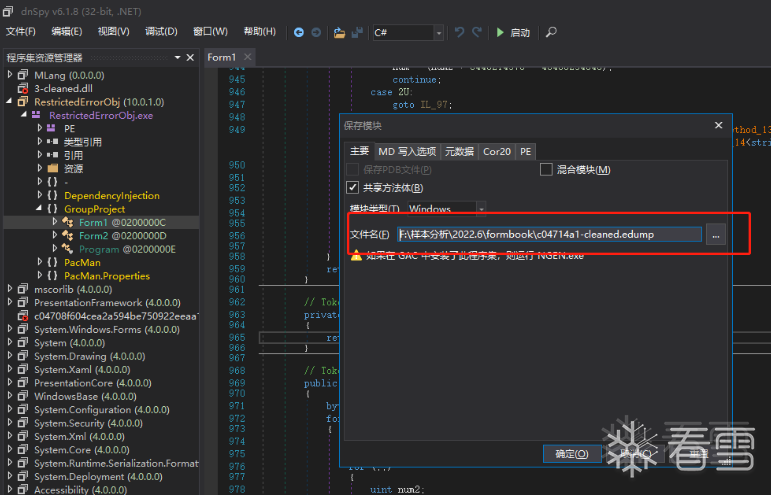Click the 文件名 path input field

point(549,234)
